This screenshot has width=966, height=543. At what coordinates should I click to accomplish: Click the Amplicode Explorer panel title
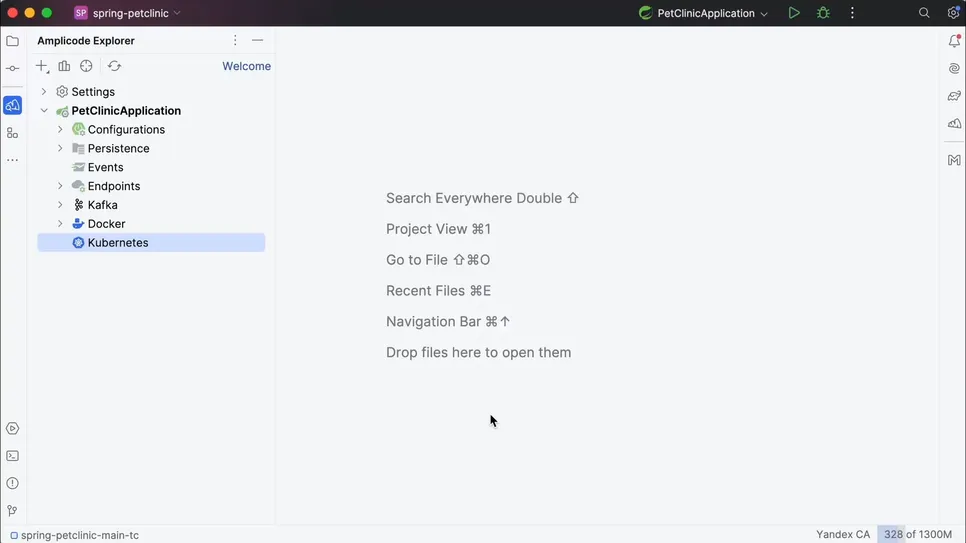click(x=86, y=41)
